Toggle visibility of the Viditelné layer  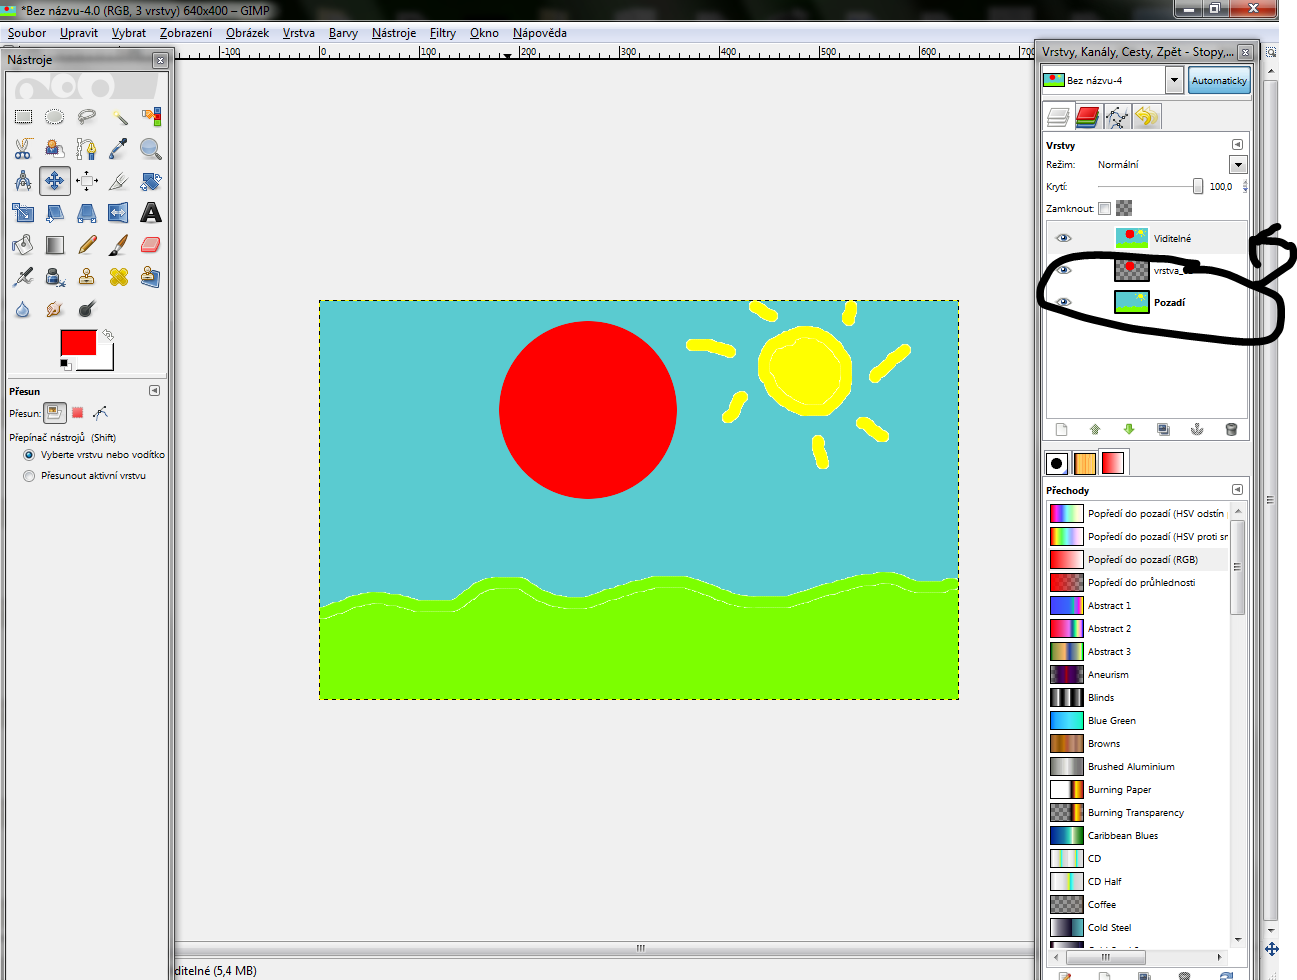click(1064, 238)
